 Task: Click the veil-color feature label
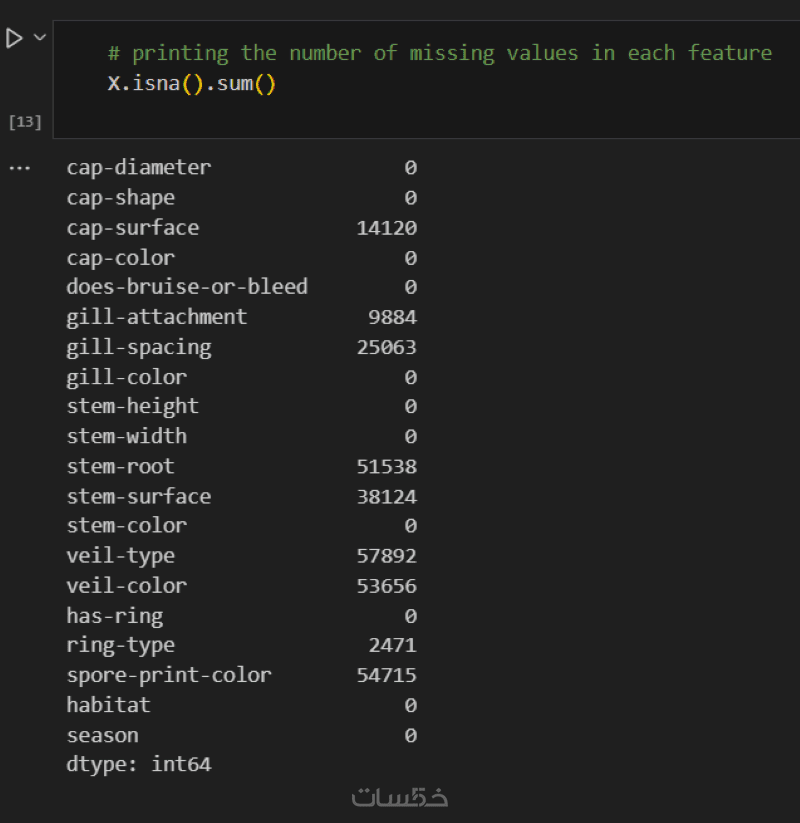tap(127, 585)
